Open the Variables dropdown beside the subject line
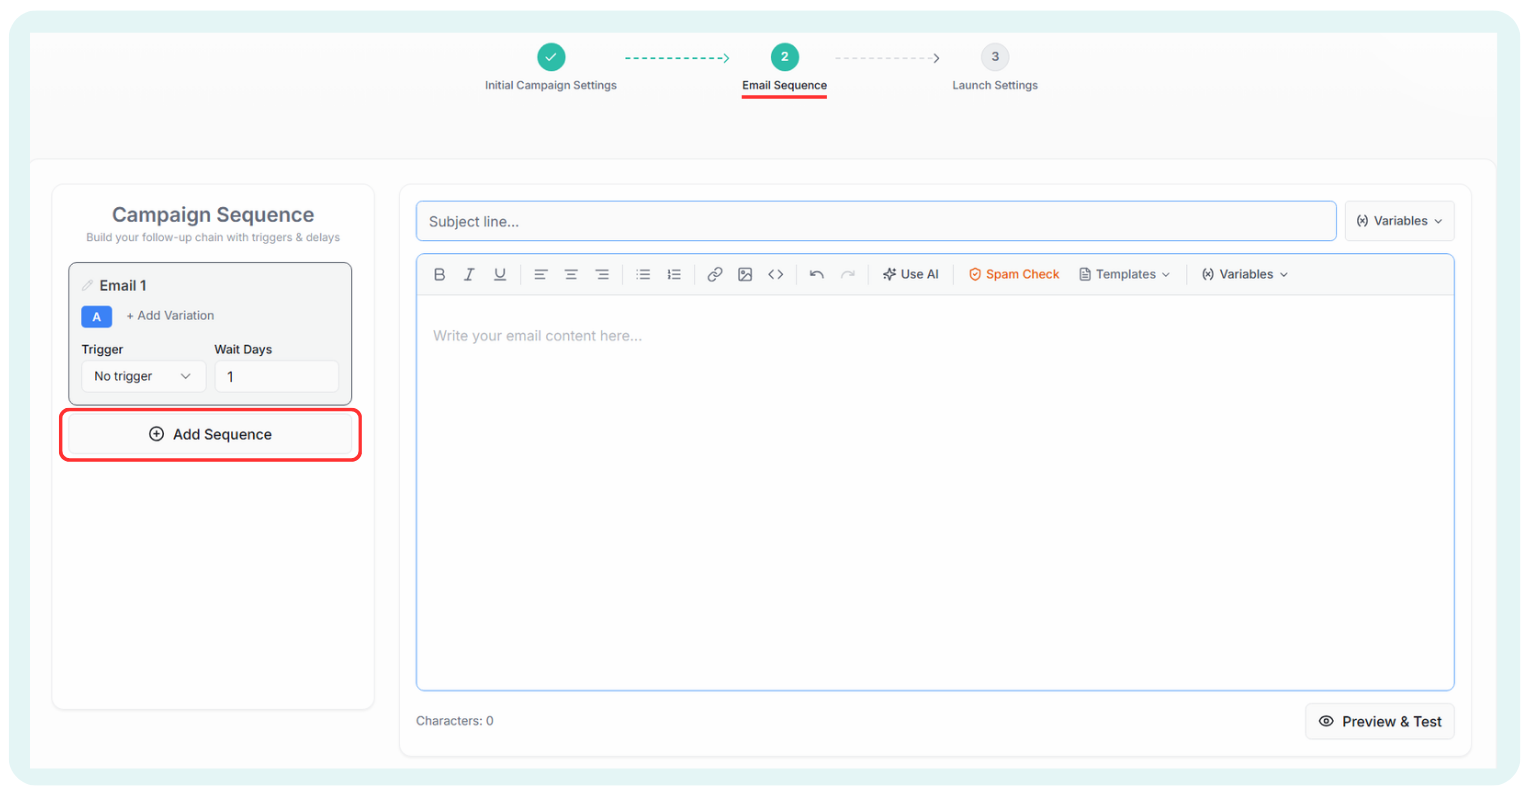1529x795 pixels. pyautogui.click(x=1399, y=221)
